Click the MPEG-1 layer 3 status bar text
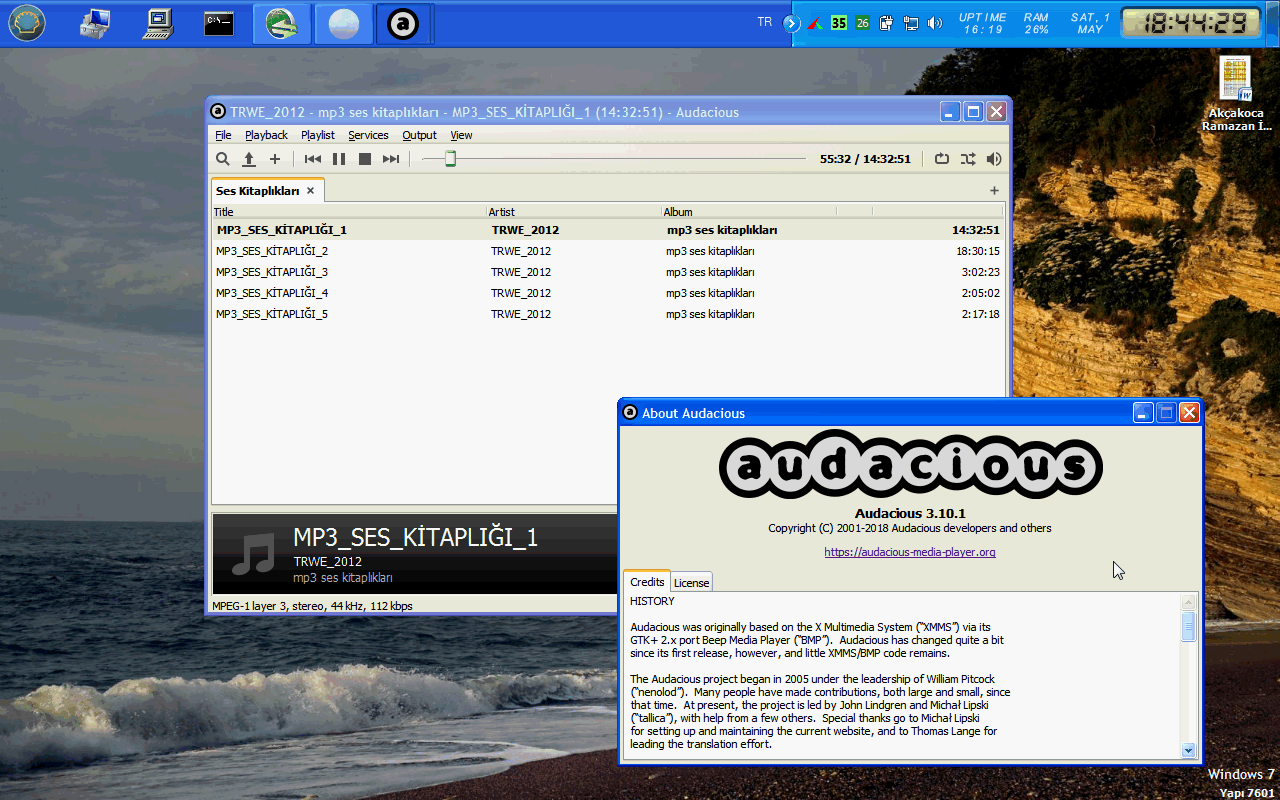The width and height of the screenshot is (1280, 800). coord(312,605)
